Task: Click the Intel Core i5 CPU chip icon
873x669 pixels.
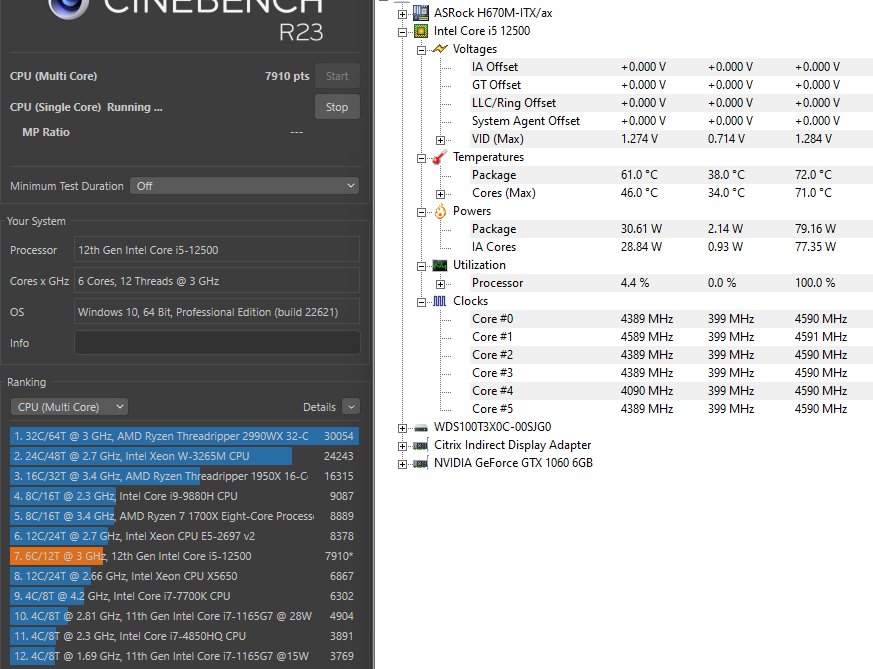Action: [x=421, y=31]
